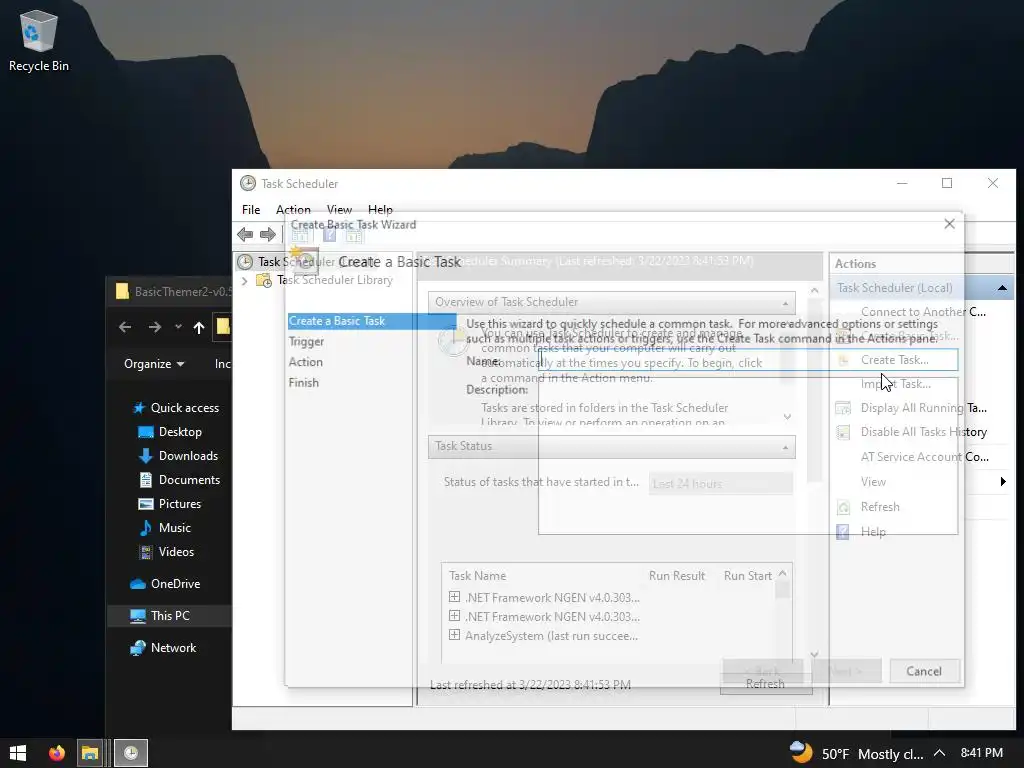Screen dimensions: 1024x768
Task: Select the Task Scheduler Library folder icon
Action: point(264,280)
